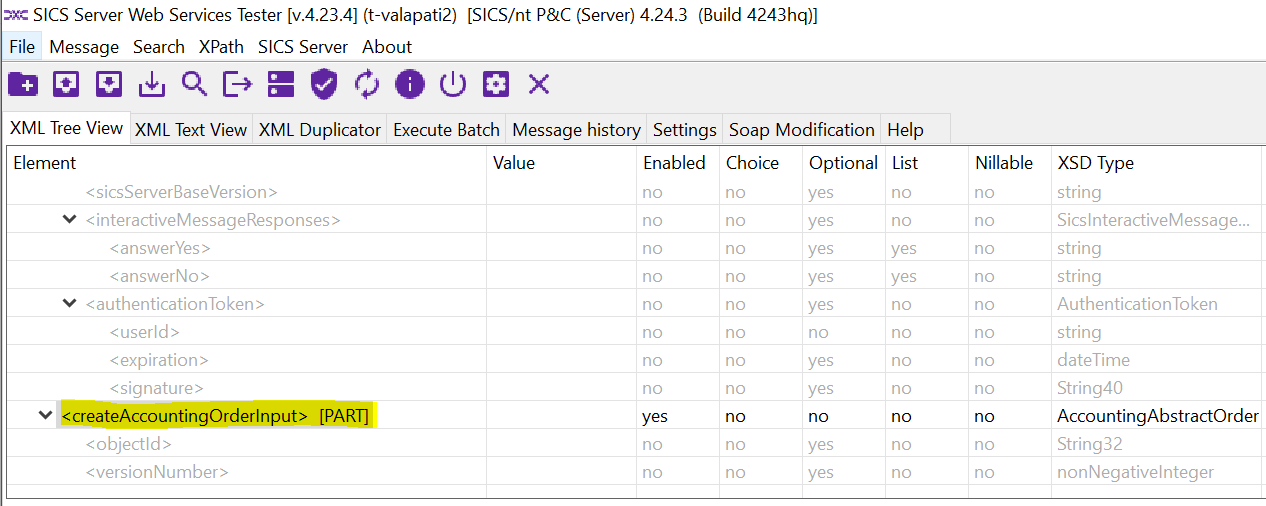Open the SICS Server menu
1266x506 pixels.
[x=303, y=47]
